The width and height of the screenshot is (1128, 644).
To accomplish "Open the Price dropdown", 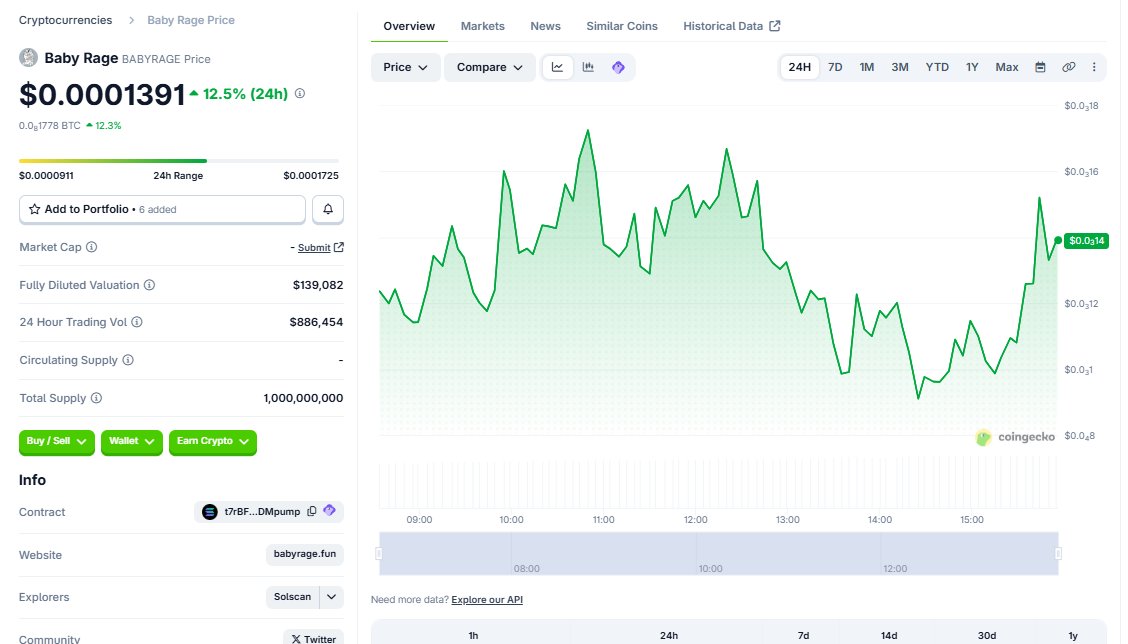I will (405, 67).
